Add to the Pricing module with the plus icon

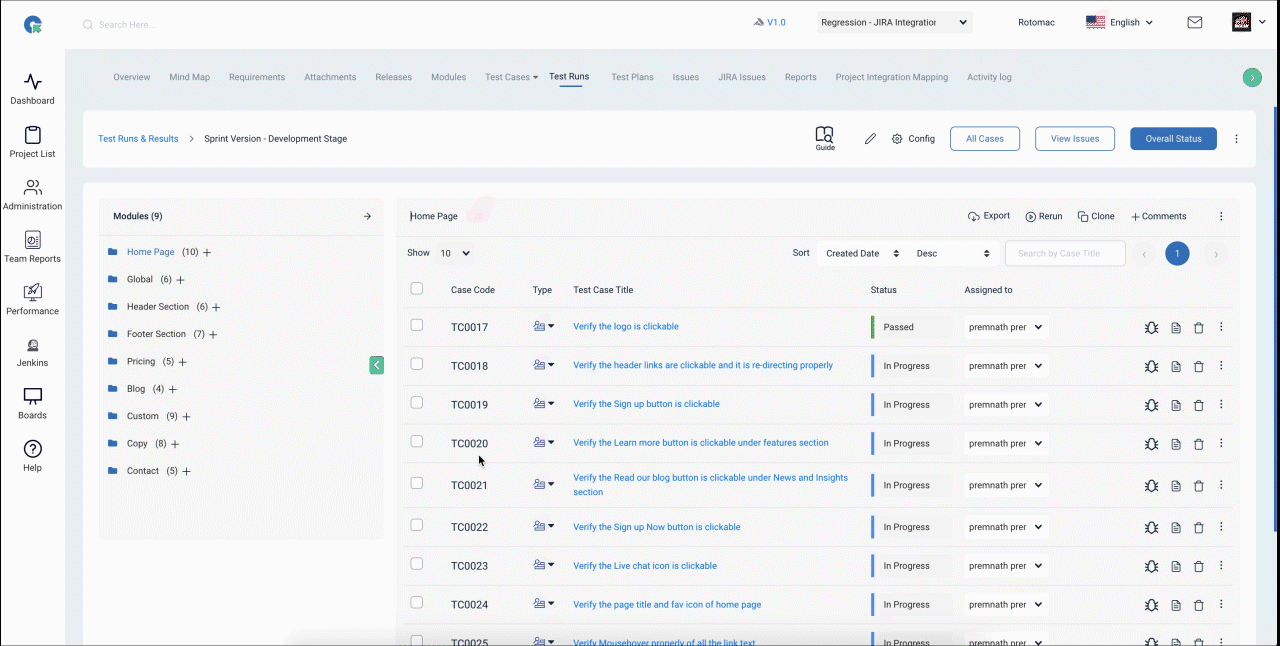tap(183, 362)
